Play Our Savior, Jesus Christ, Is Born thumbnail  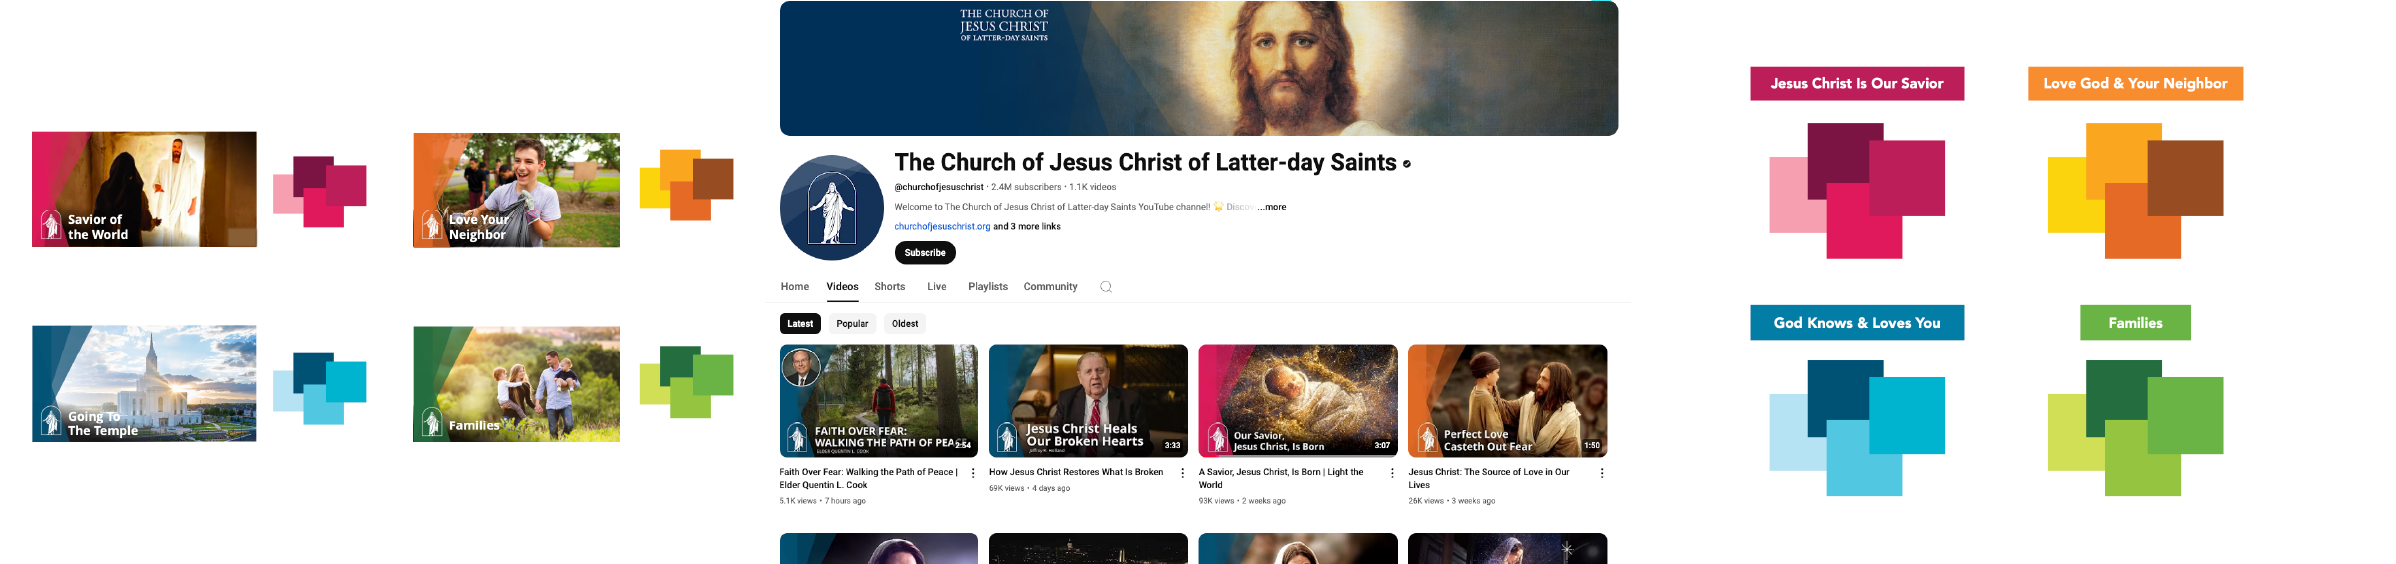[1298, 401]
